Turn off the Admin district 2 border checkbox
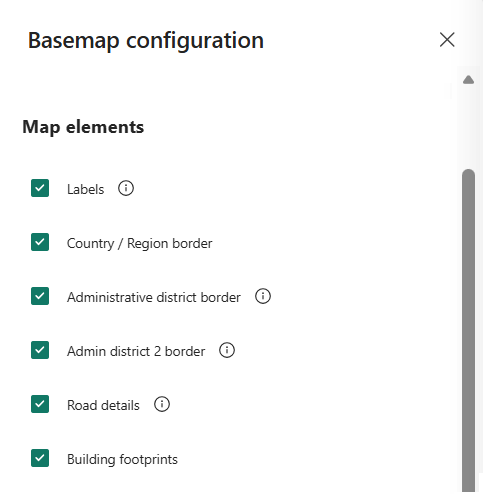Image resolution: width=483 pixels, height=494 pixels. [x=40, y=350]
